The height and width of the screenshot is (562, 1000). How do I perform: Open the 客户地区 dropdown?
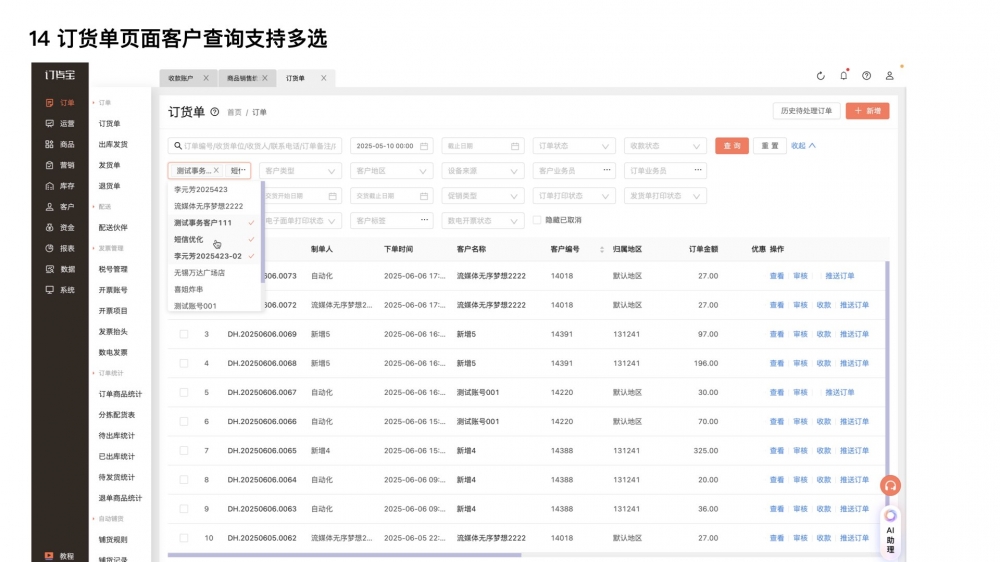[x=392, y=171]
